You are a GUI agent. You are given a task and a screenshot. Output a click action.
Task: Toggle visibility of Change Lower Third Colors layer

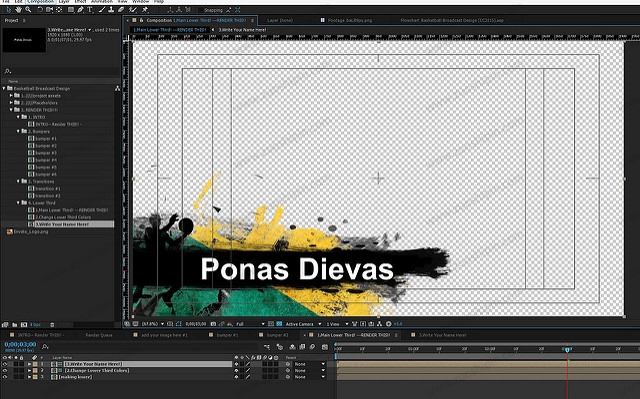click(x=5, y=370)
